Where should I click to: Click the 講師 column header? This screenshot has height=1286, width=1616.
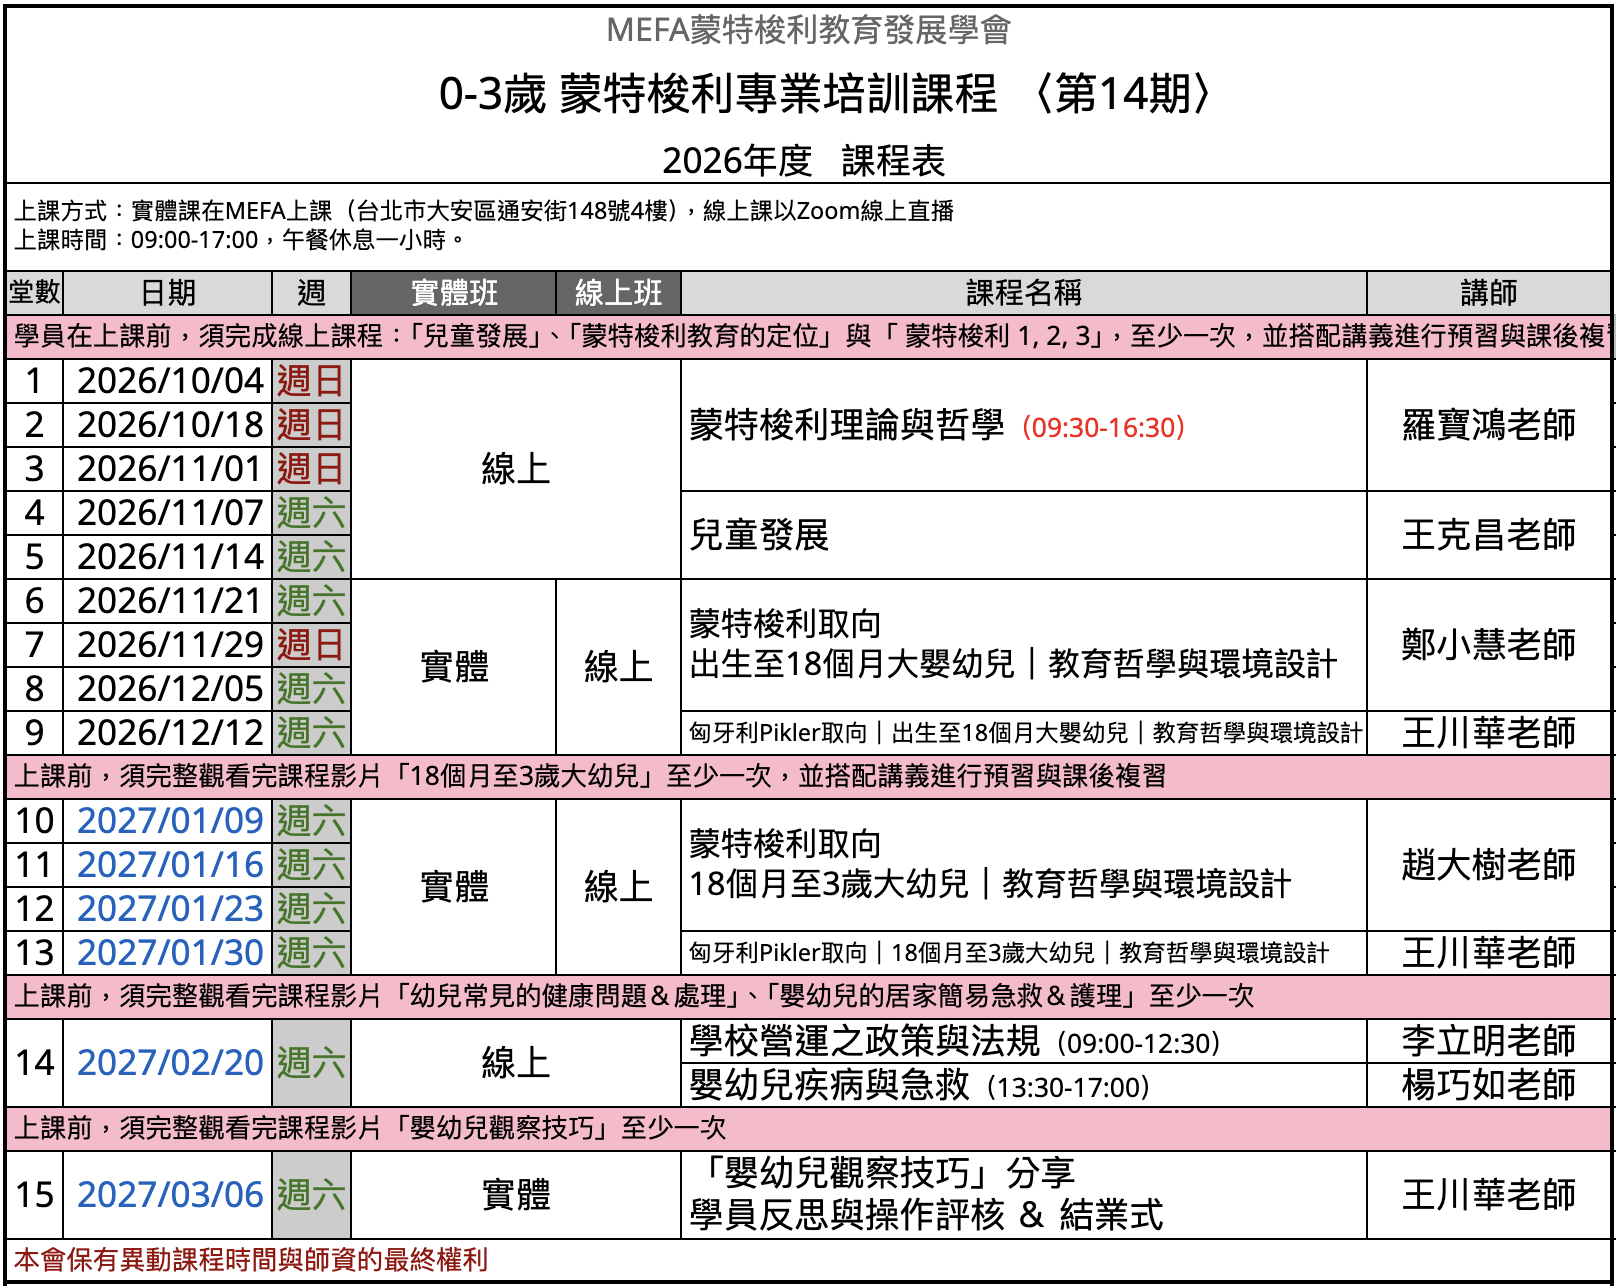pyautogui.click(x=1488, y=293)
